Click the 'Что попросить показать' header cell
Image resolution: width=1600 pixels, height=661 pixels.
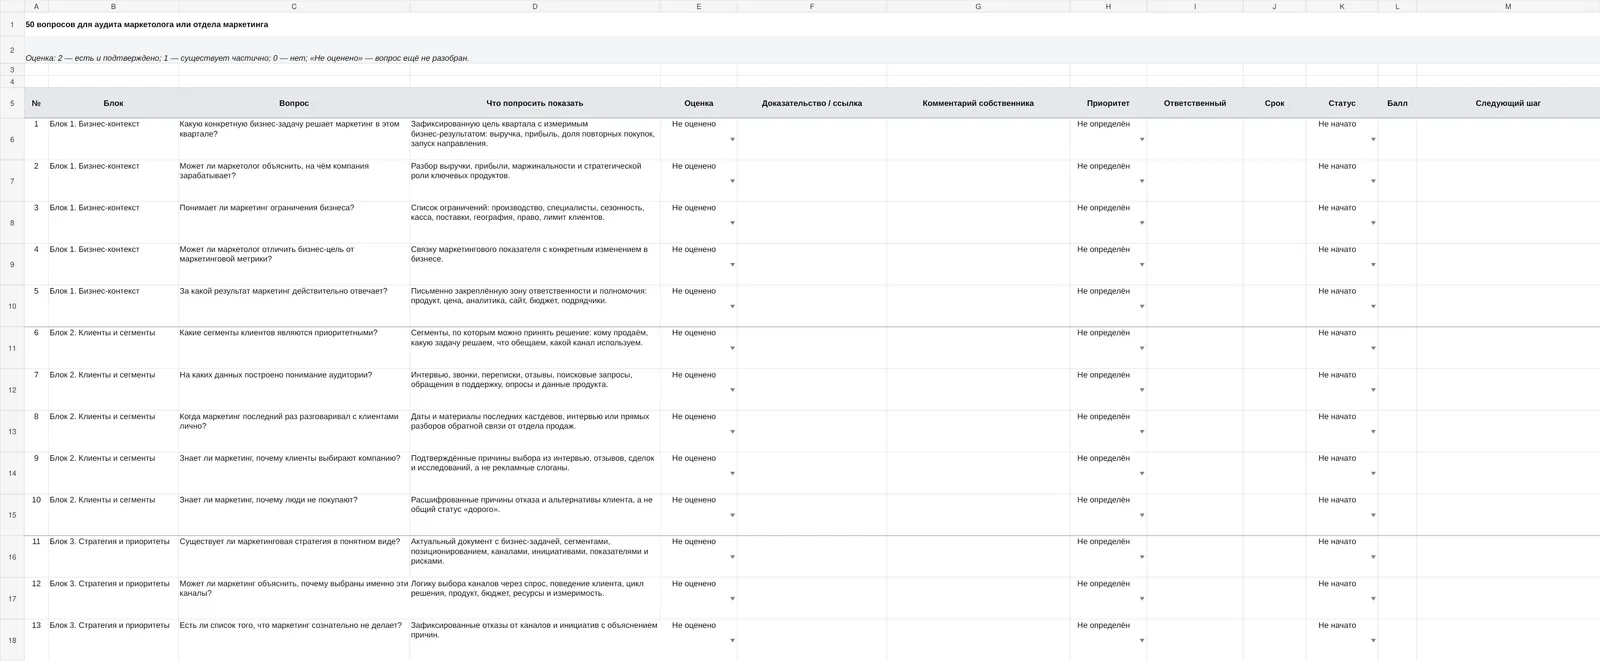[535, 103]
